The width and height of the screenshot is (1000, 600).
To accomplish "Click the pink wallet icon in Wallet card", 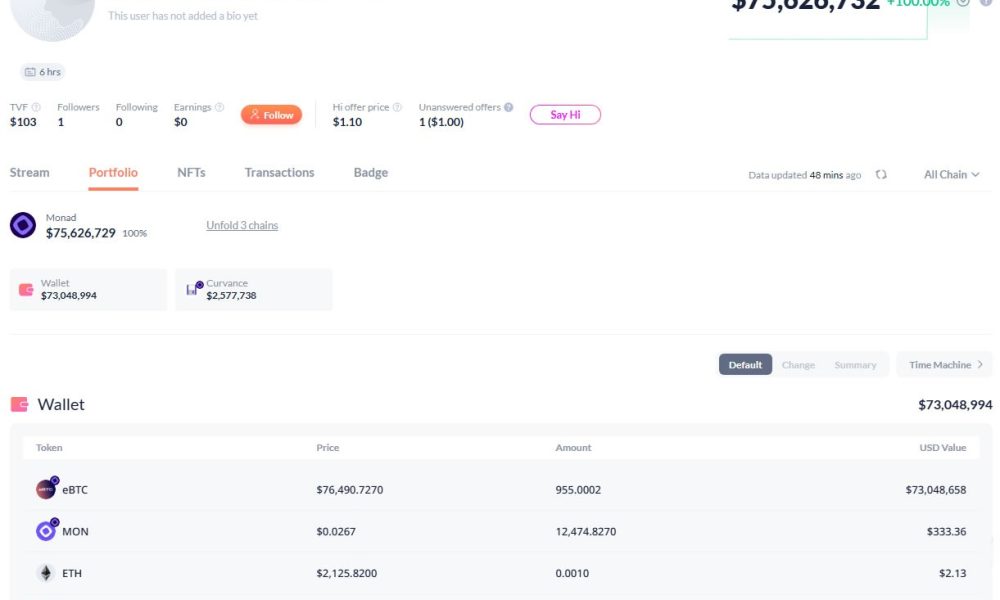I will pyautogui.click(x=26, y=289).
